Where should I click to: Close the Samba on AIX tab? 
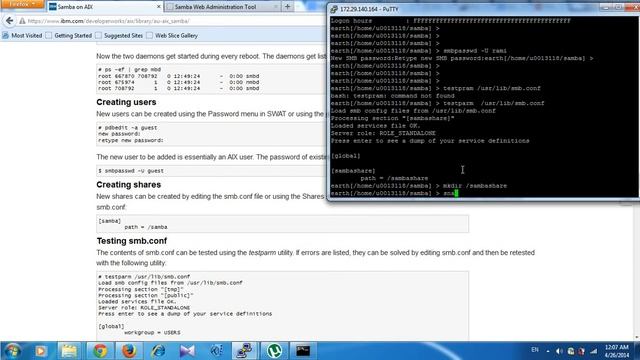(159, 7)
